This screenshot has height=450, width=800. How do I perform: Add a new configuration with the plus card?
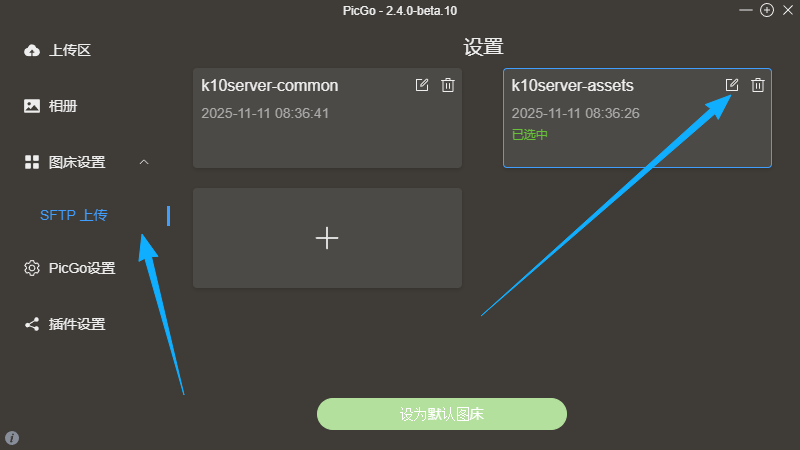coord(327,238)
